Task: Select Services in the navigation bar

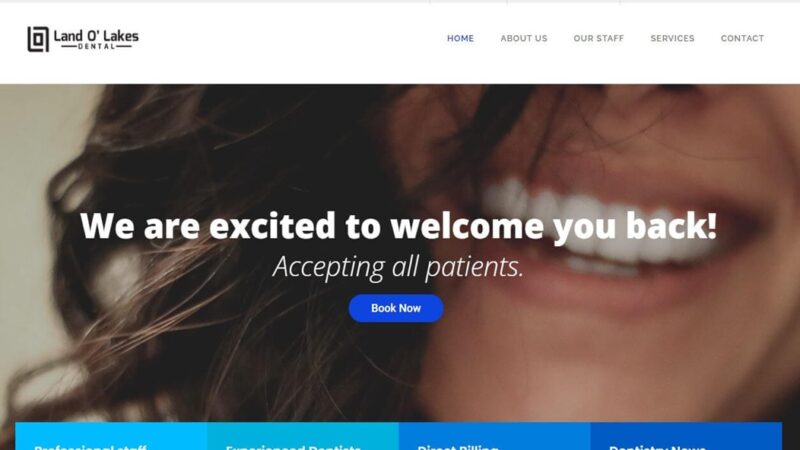Action: click(x=672, y=38)
